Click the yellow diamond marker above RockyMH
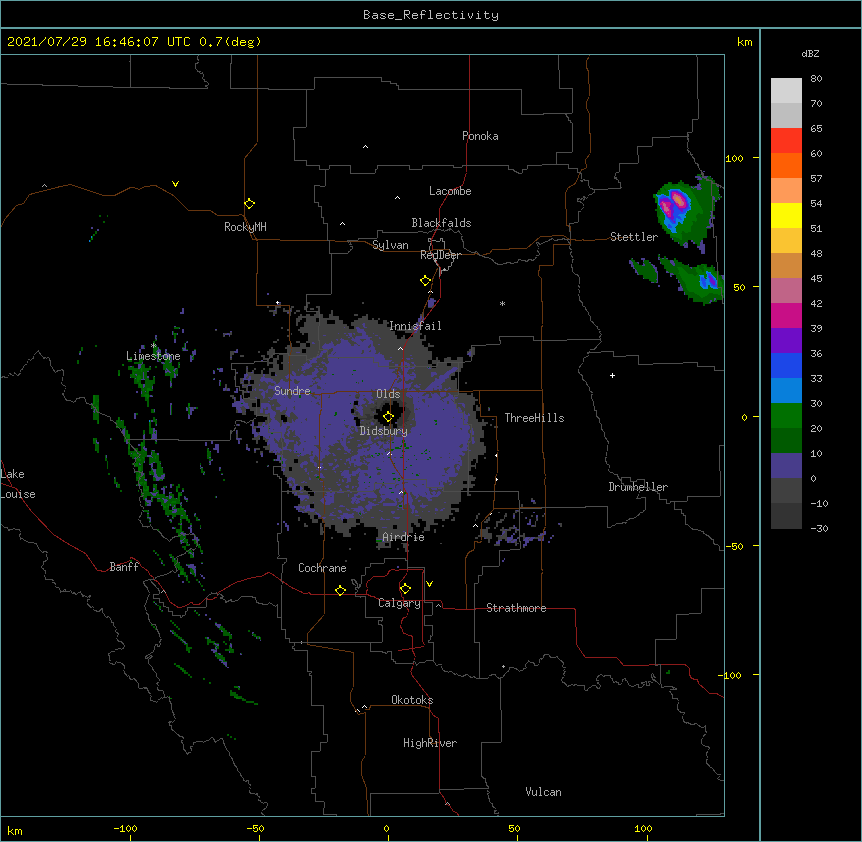This screenshot has height=842, width=862. (x=249, y=203)
